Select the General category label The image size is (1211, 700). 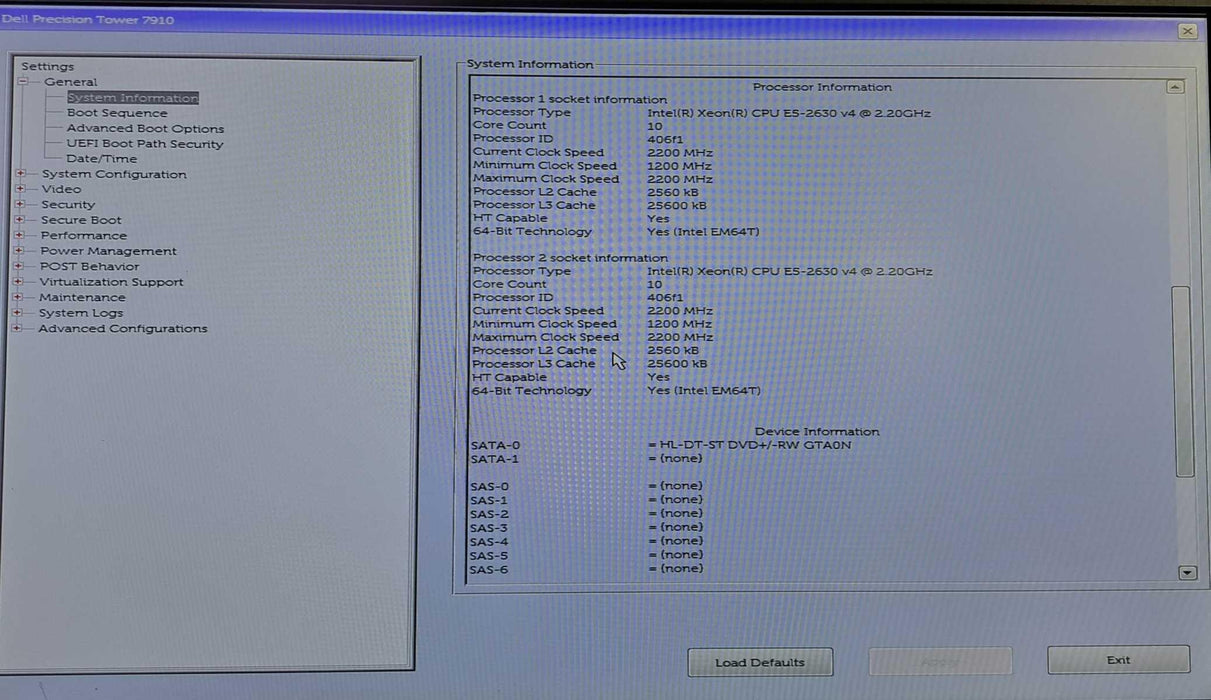[x=70, y=82]
